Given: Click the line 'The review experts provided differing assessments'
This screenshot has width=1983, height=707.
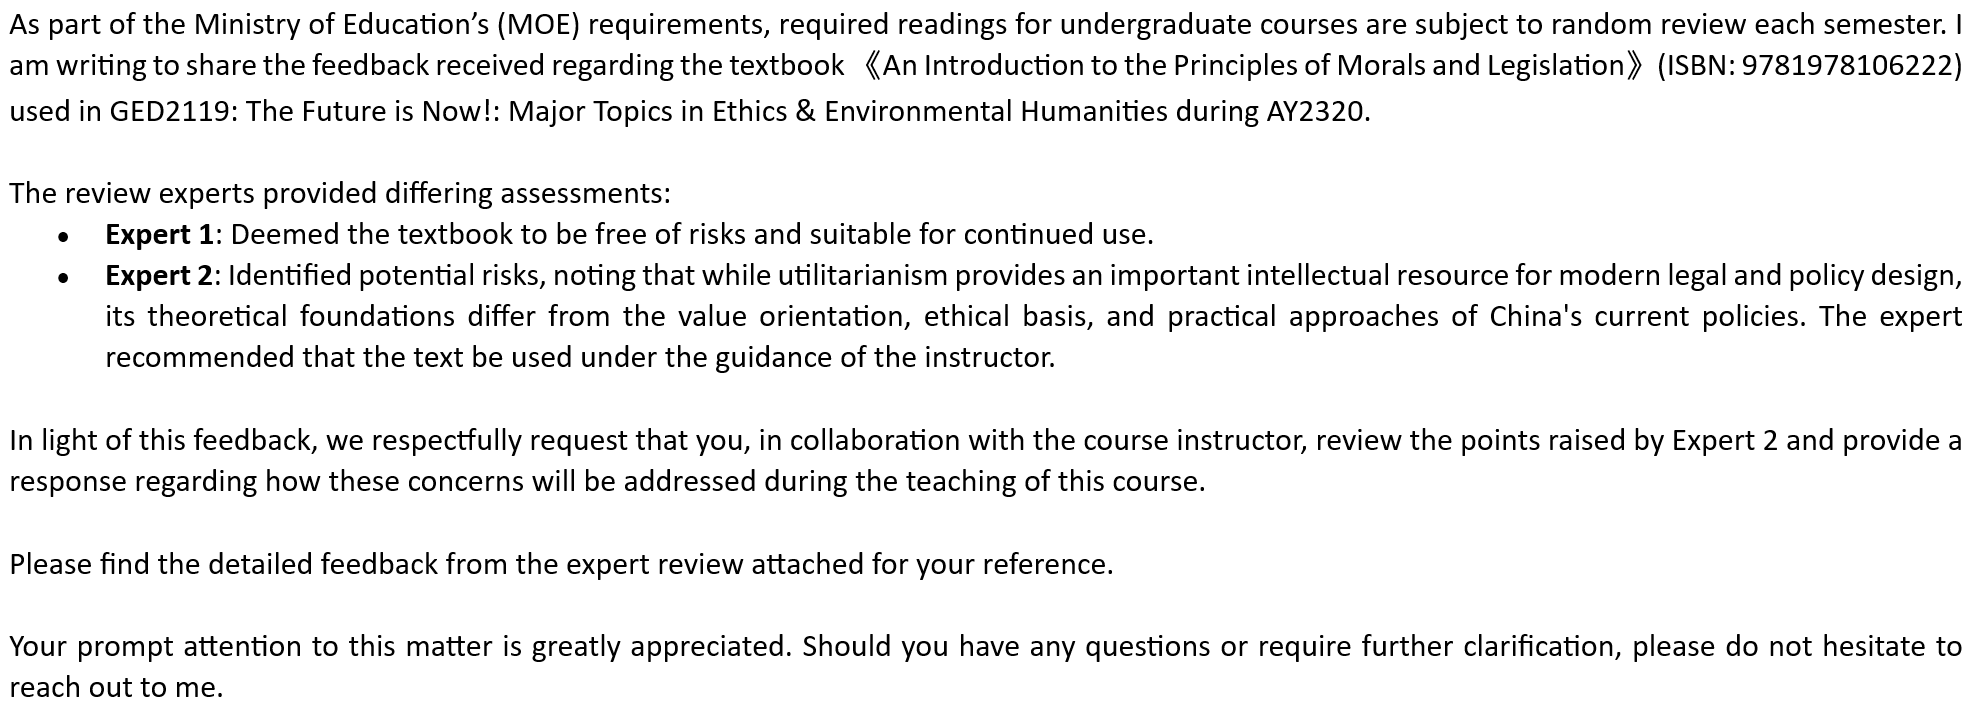Looking at the screenshot, I should (340, 193).
